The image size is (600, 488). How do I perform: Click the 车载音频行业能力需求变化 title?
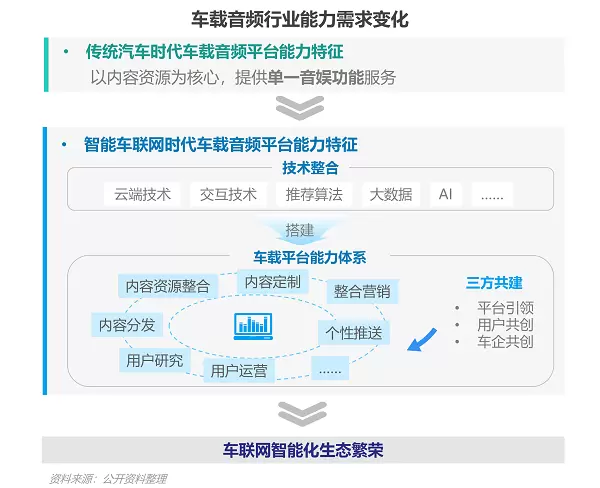(300, 19)
